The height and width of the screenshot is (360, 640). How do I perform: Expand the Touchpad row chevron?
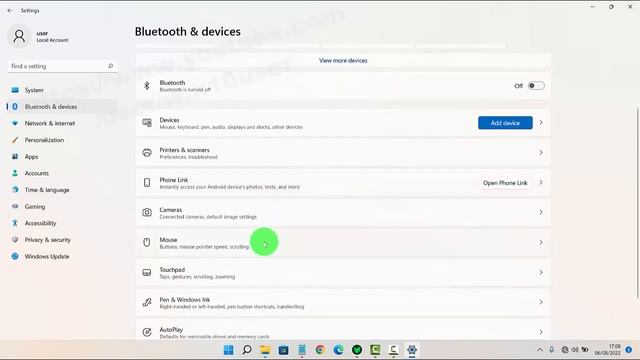click(541, 272)
